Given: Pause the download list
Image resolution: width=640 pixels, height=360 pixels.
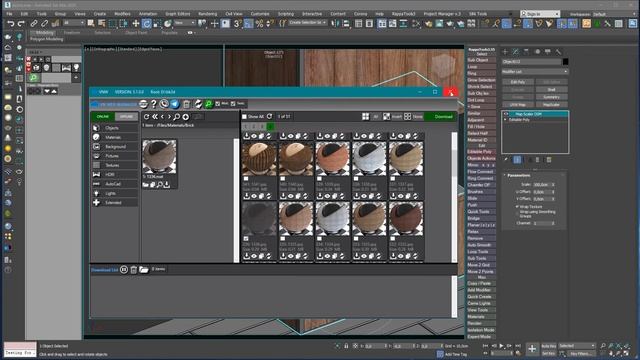Looking at the screenshot, I should 124,269.
